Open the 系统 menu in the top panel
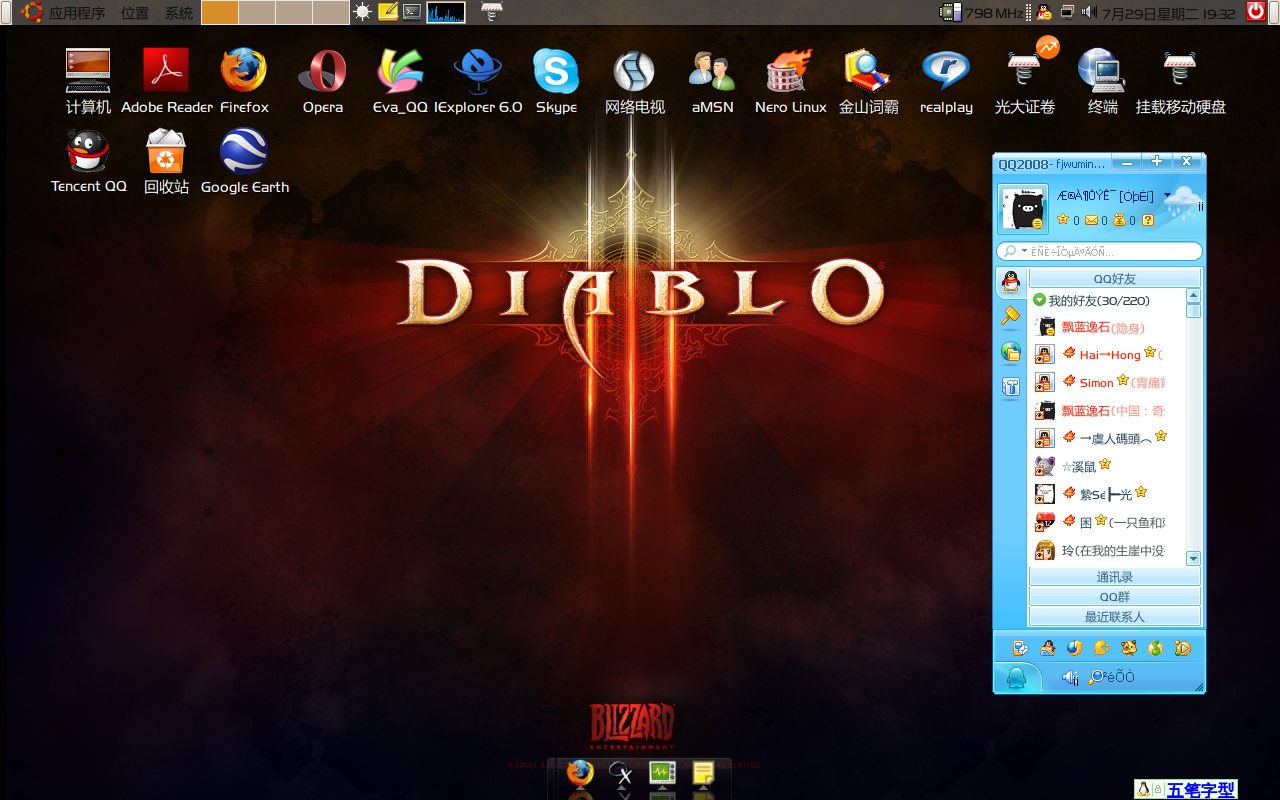 [179, 13]
